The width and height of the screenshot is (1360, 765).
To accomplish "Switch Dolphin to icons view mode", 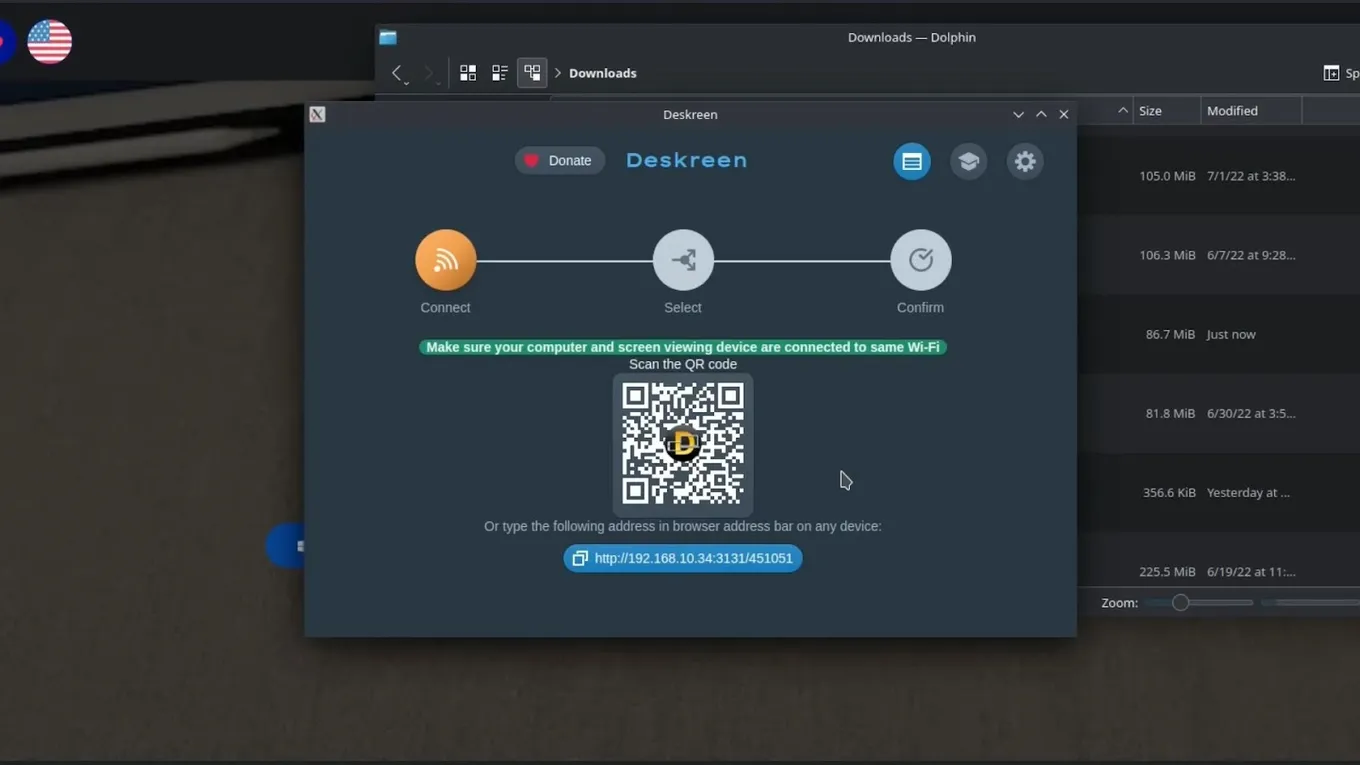I will (468, 73).
